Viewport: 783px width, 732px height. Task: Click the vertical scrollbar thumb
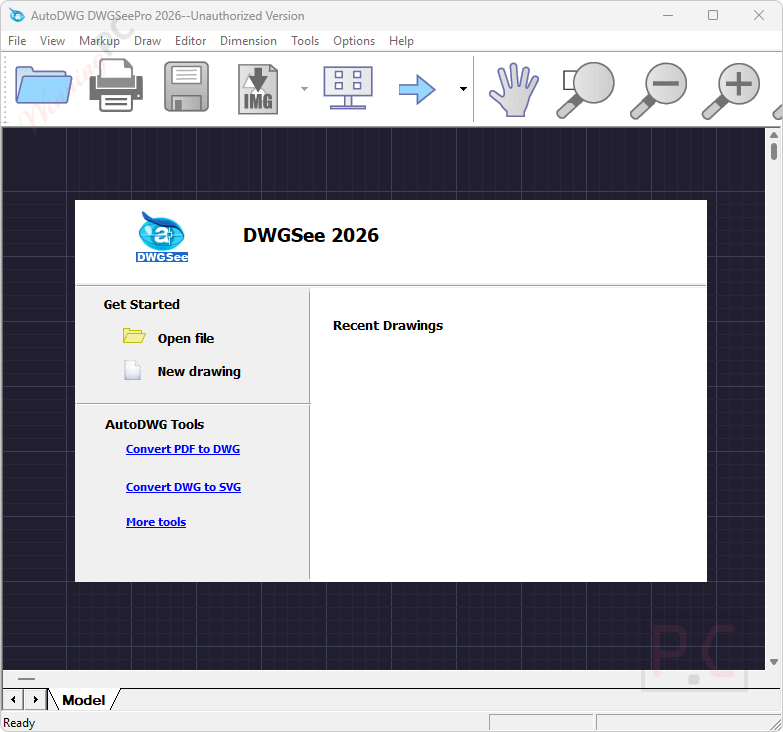[774, 151]
